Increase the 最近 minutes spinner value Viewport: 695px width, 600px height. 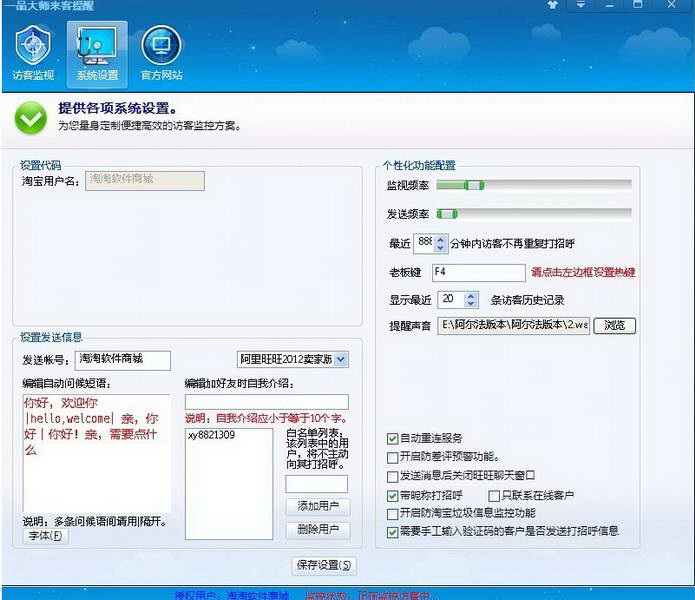440,240
